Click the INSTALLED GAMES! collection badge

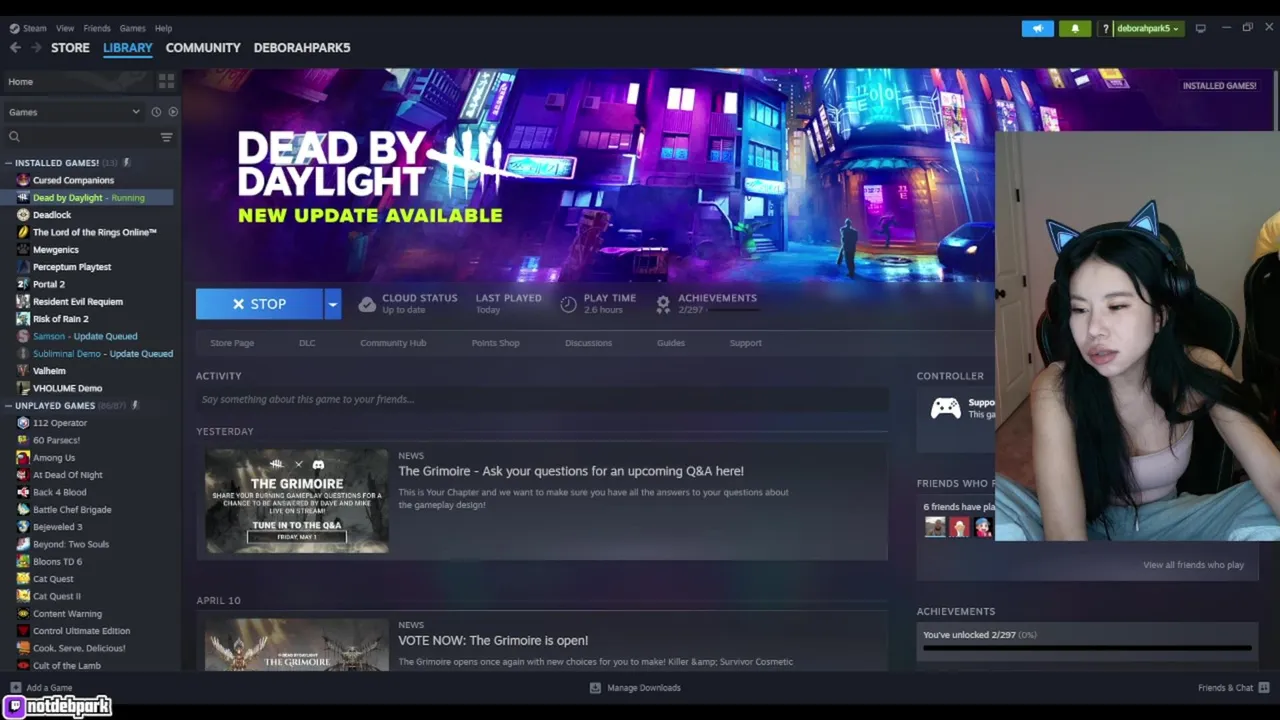[x=1219, y=86]
